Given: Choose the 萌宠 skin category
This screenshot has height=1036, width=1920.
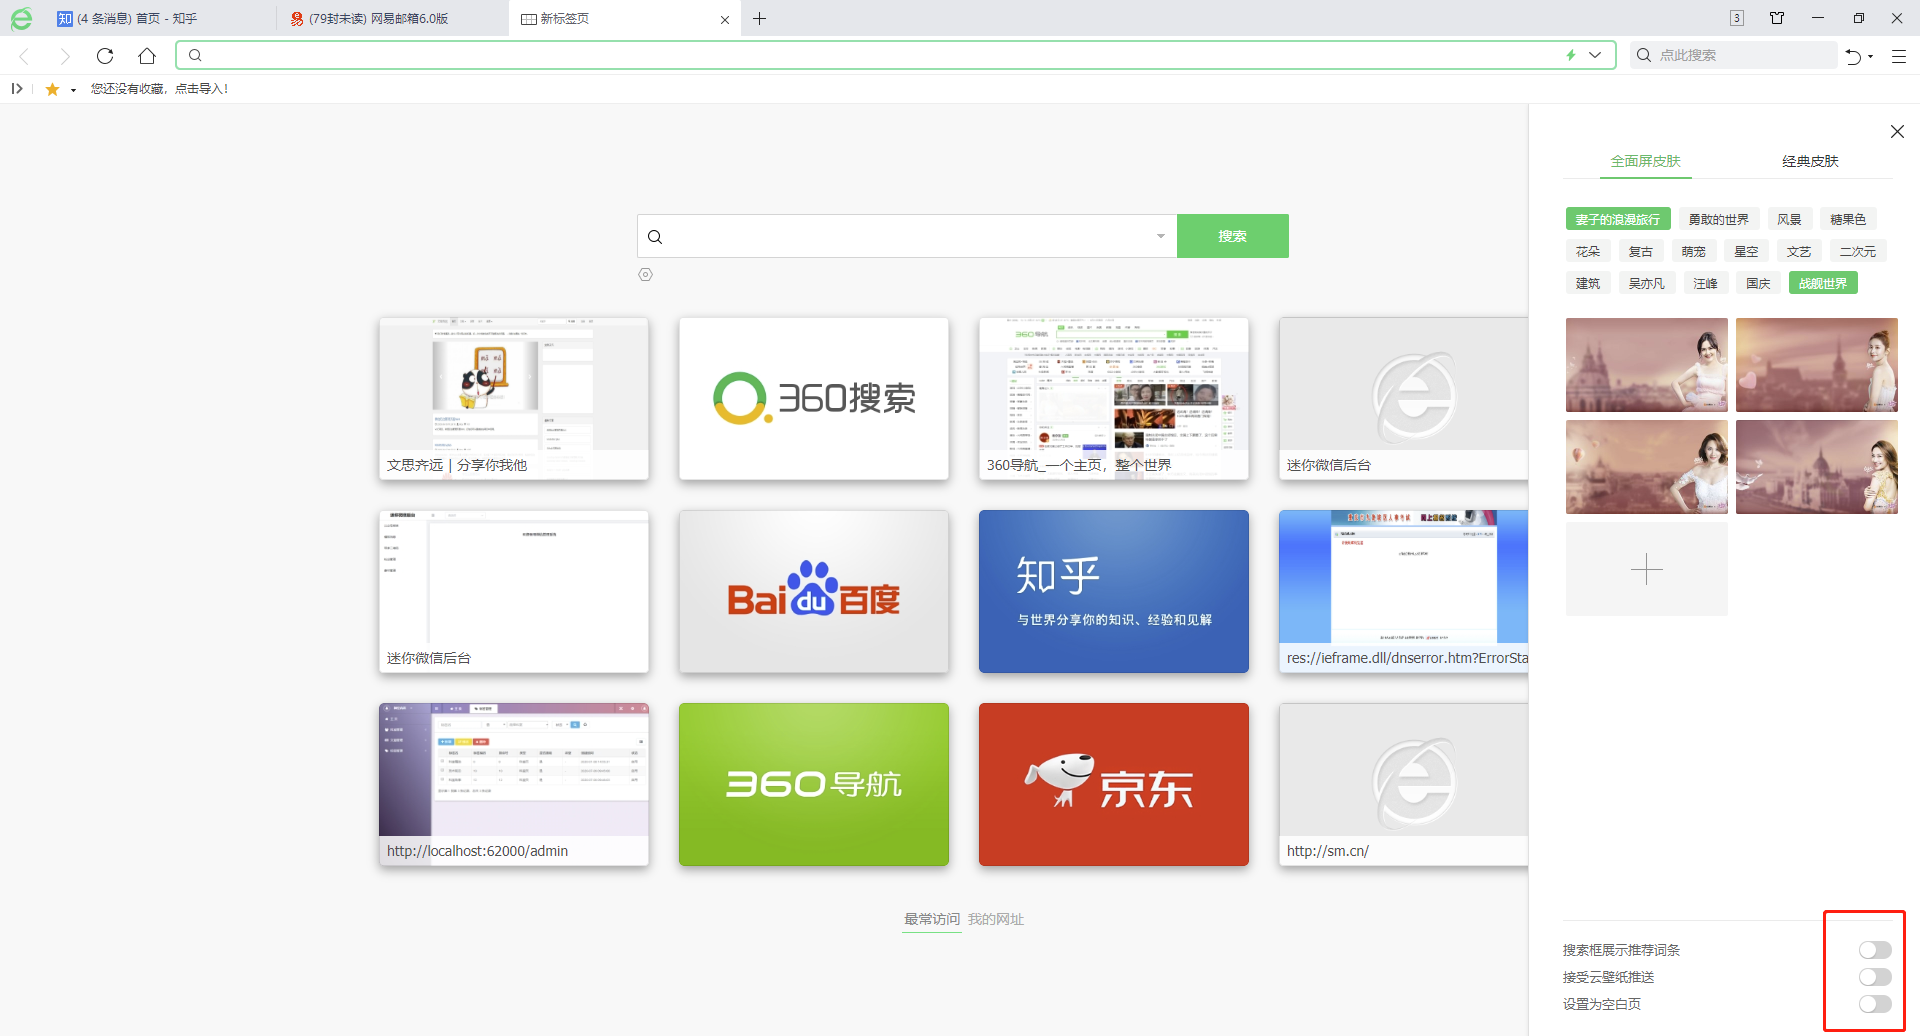Looking at the screenshot, I should coord(1694,251).
